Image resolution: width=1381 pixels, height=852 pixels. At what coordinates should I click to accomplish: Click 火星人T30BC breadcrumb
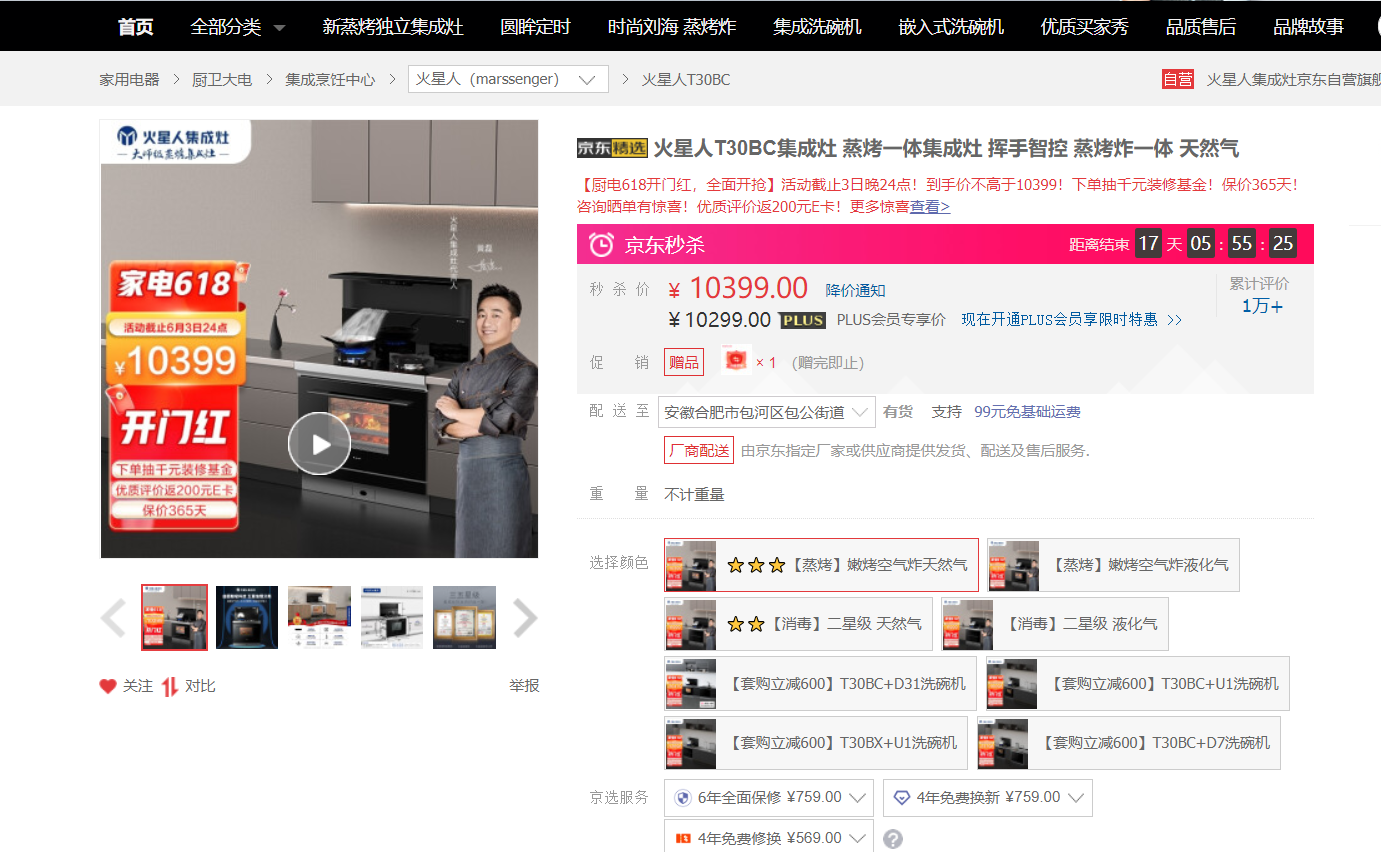pos(686,79)
